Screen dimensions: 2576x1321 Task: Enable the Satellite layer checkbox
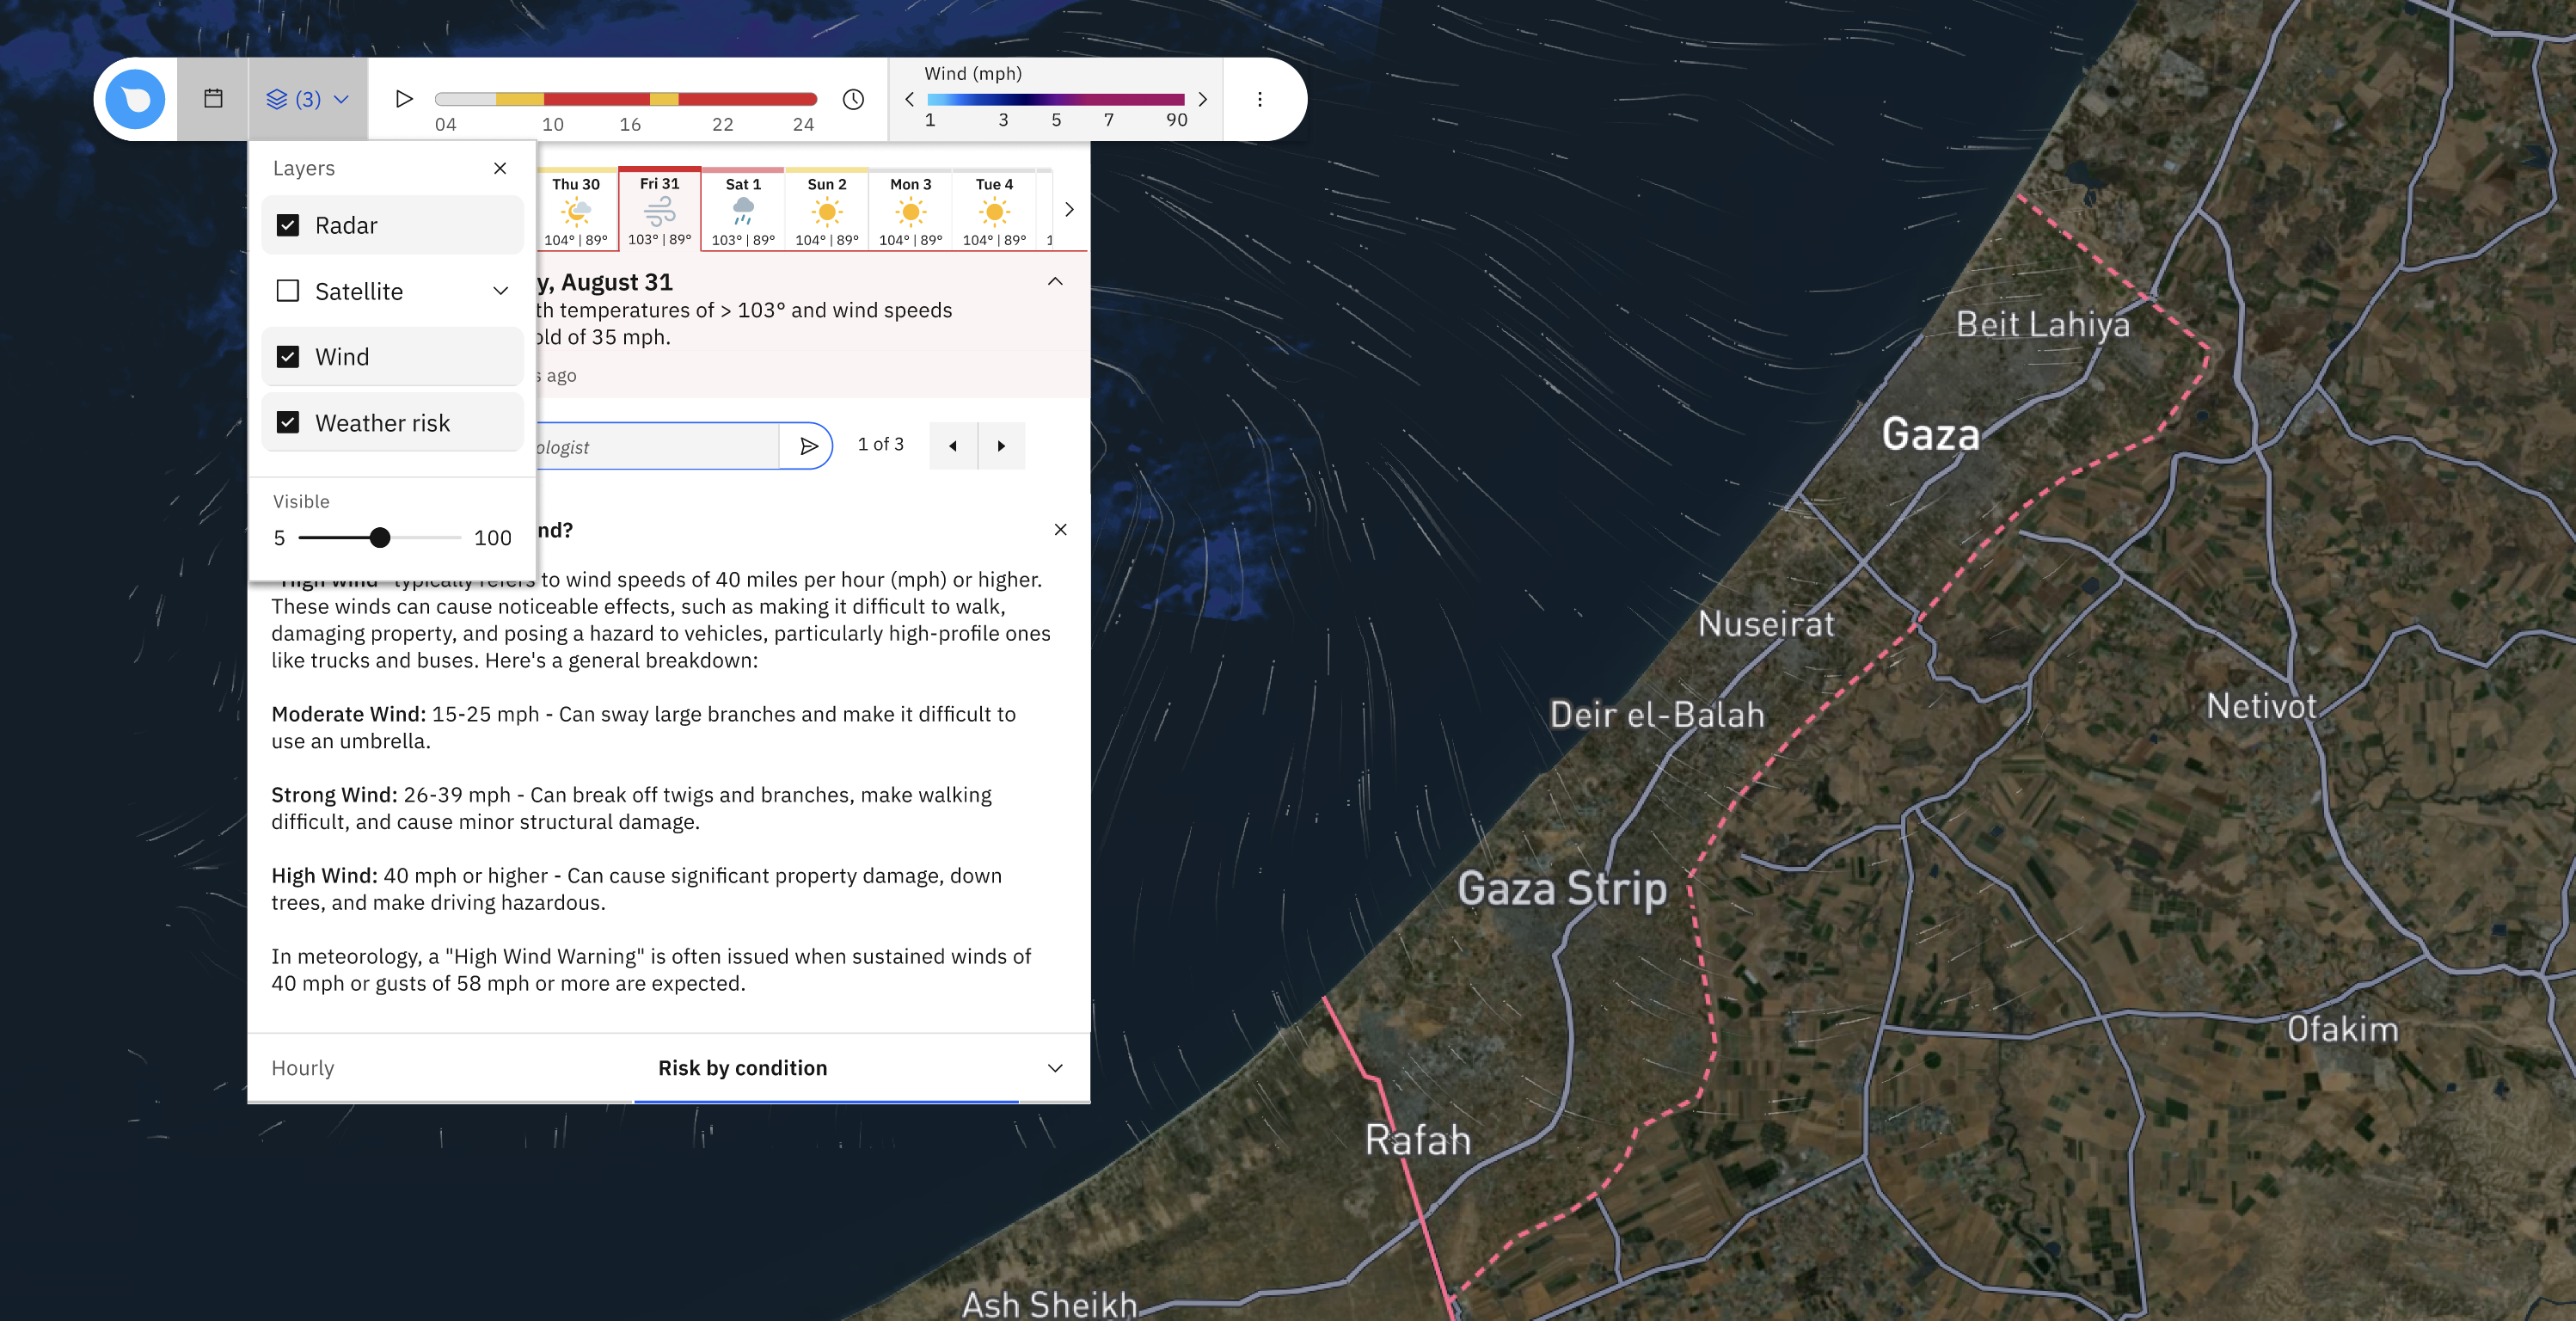(x=288, y=291)
